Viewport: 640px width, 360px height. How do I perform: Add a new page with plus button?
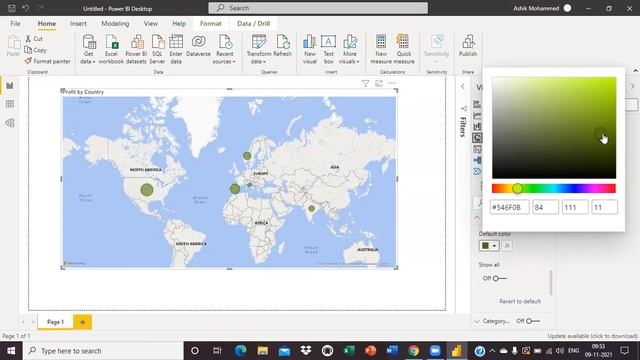[82, 322]
